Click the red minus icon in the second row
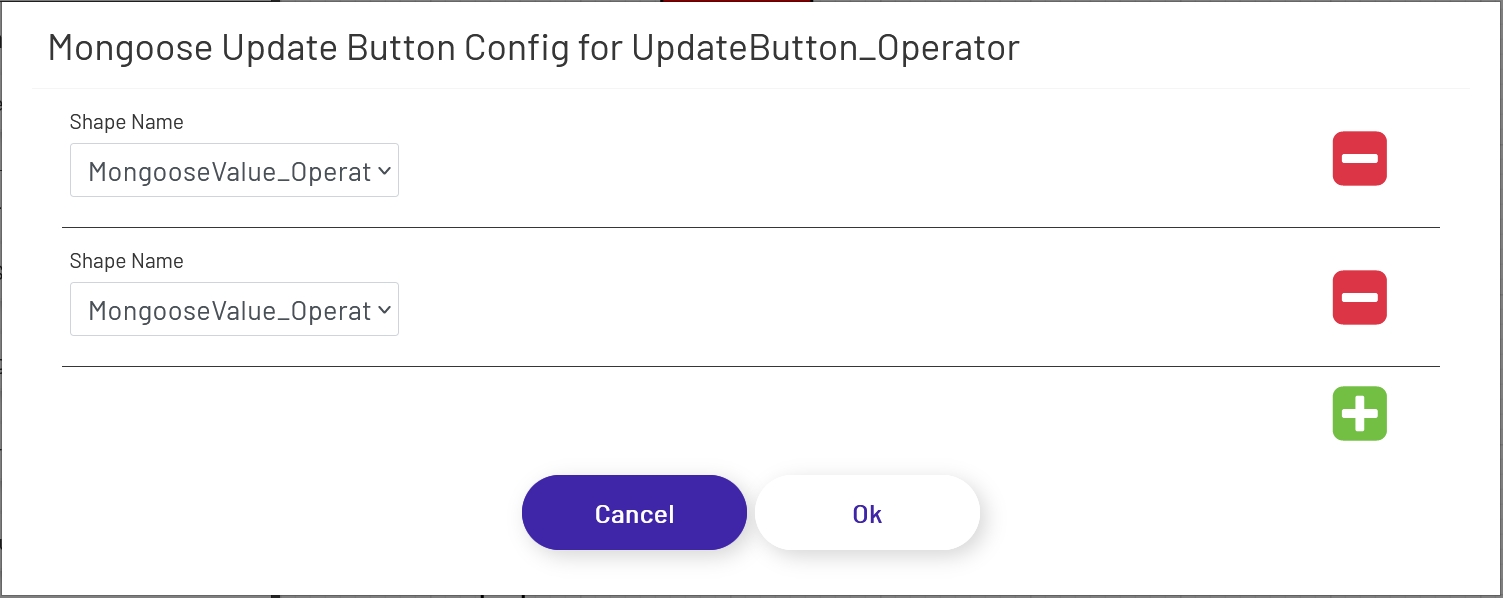Viewport: 1503px width, 598px height. (1359, 297)
